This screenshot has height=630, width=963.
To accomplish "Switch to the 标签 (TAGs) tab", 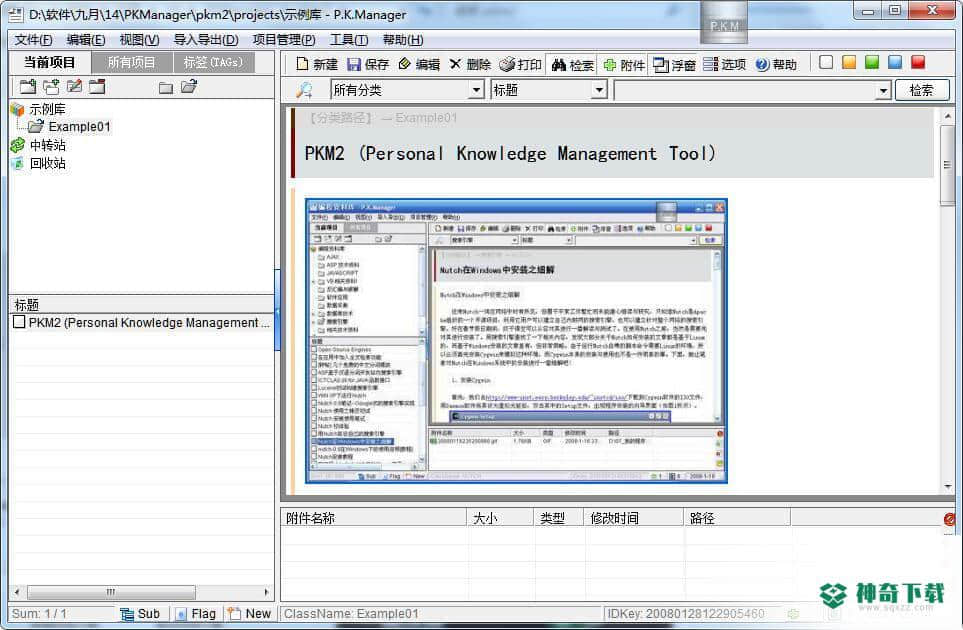I will point(213,63).
